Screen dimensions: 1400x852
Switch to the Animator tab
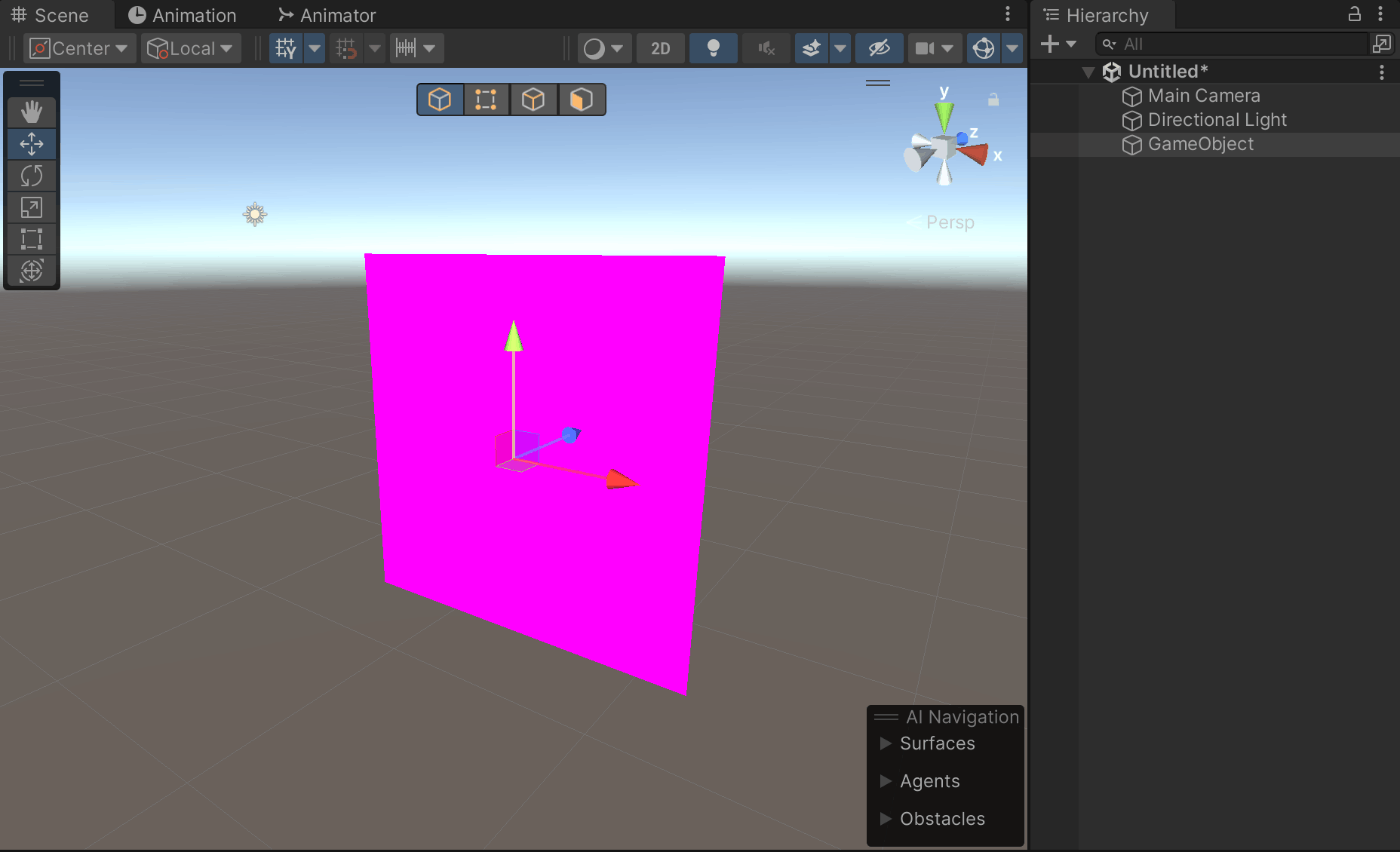click(327, 15)
